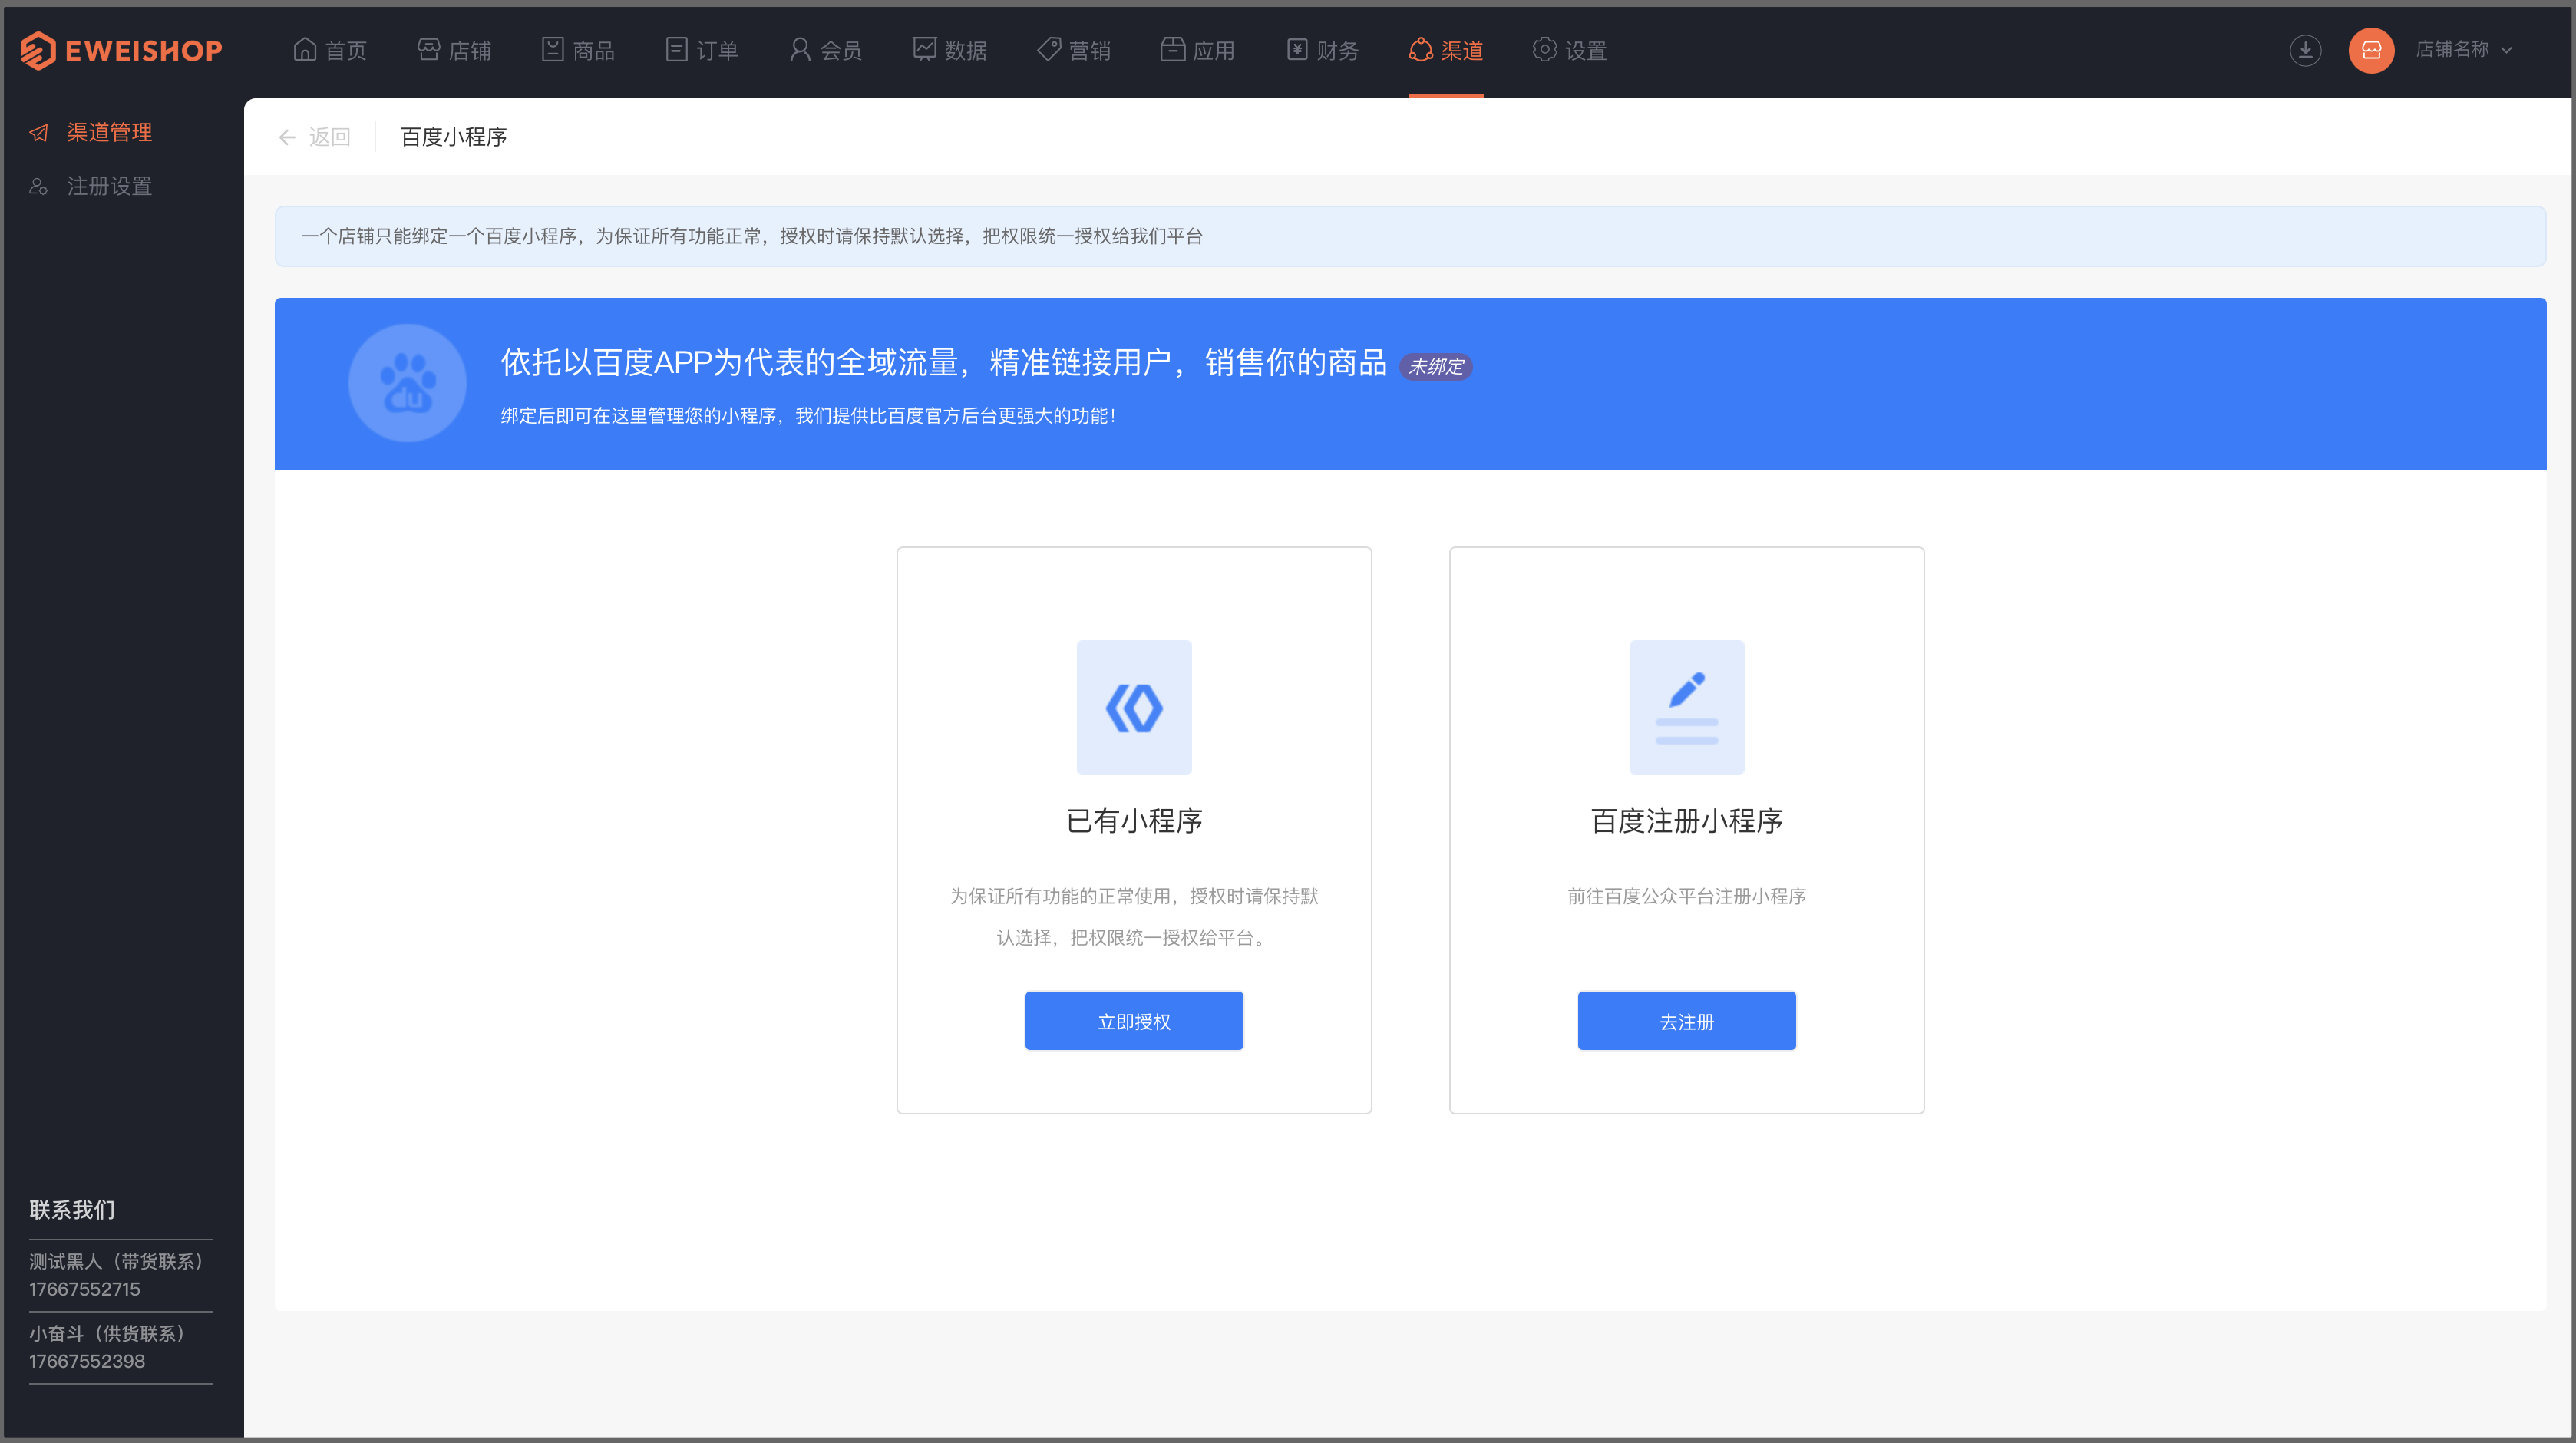Open the 订单 menu
This screenshot has width=2576, height=1443.
[x=702, y=50]
